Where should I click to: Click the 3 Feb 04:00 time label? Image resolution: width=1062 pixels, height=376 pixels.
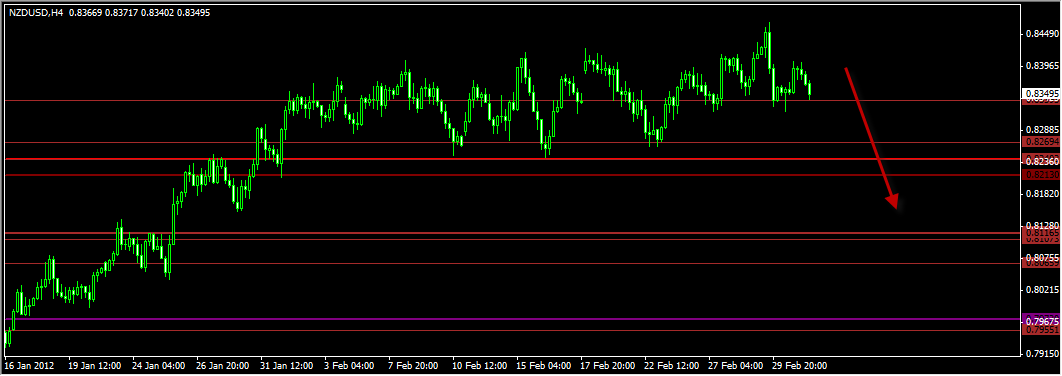(x=349, y=365)
